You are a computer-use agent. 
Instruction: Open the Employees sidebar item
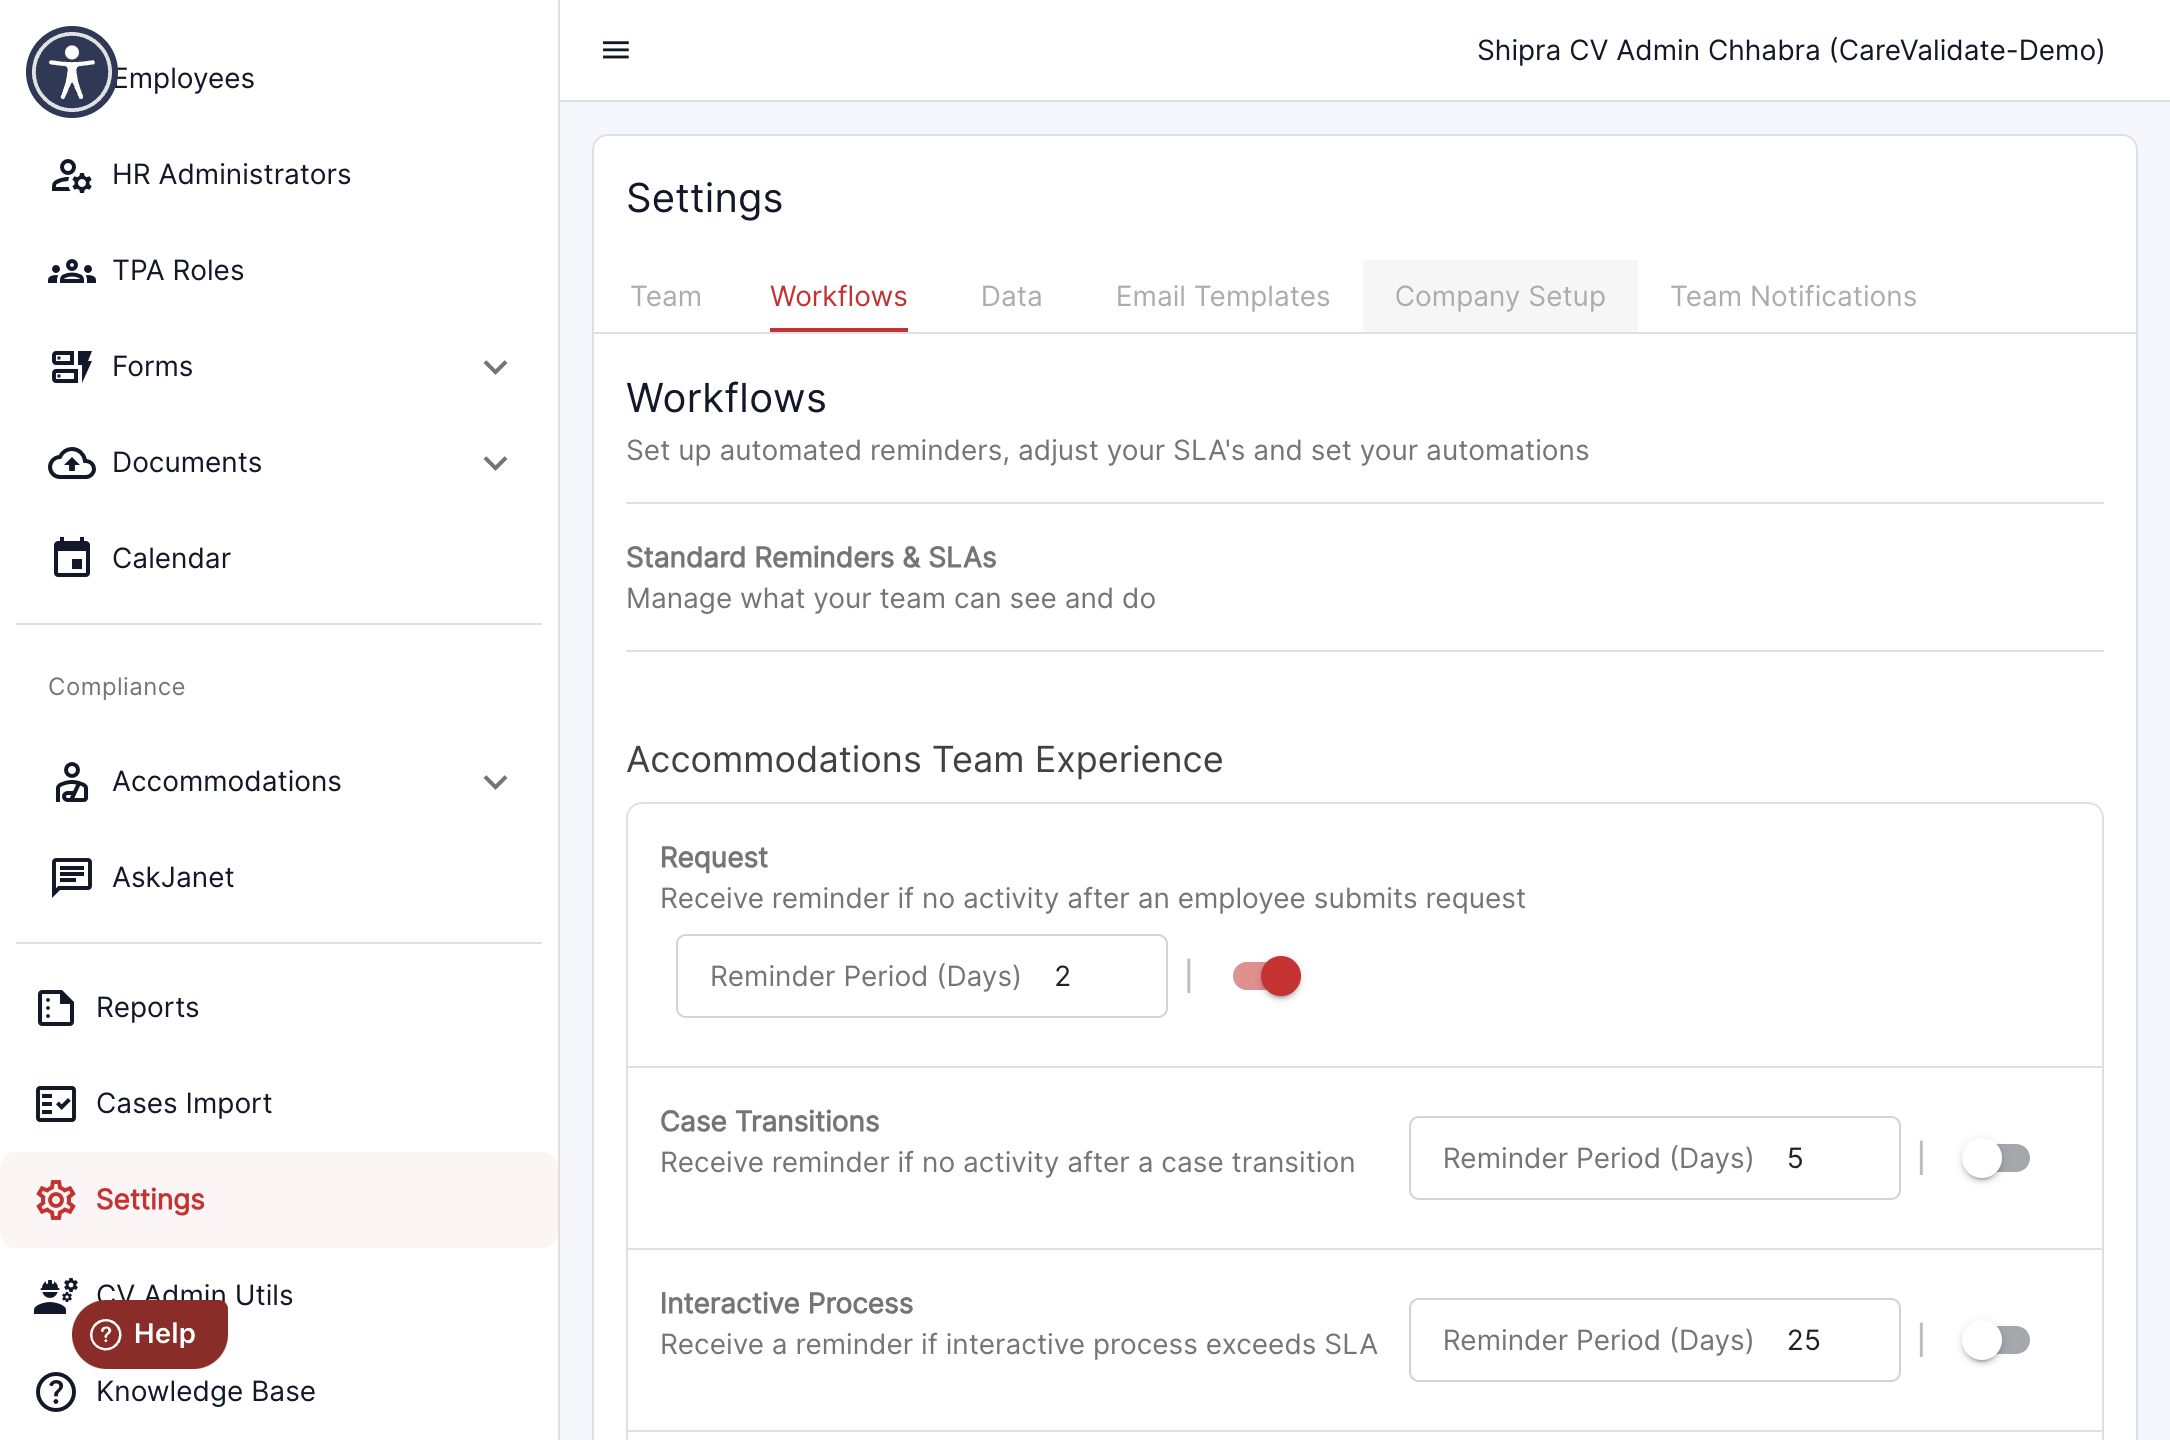click(x=279, y=78)
